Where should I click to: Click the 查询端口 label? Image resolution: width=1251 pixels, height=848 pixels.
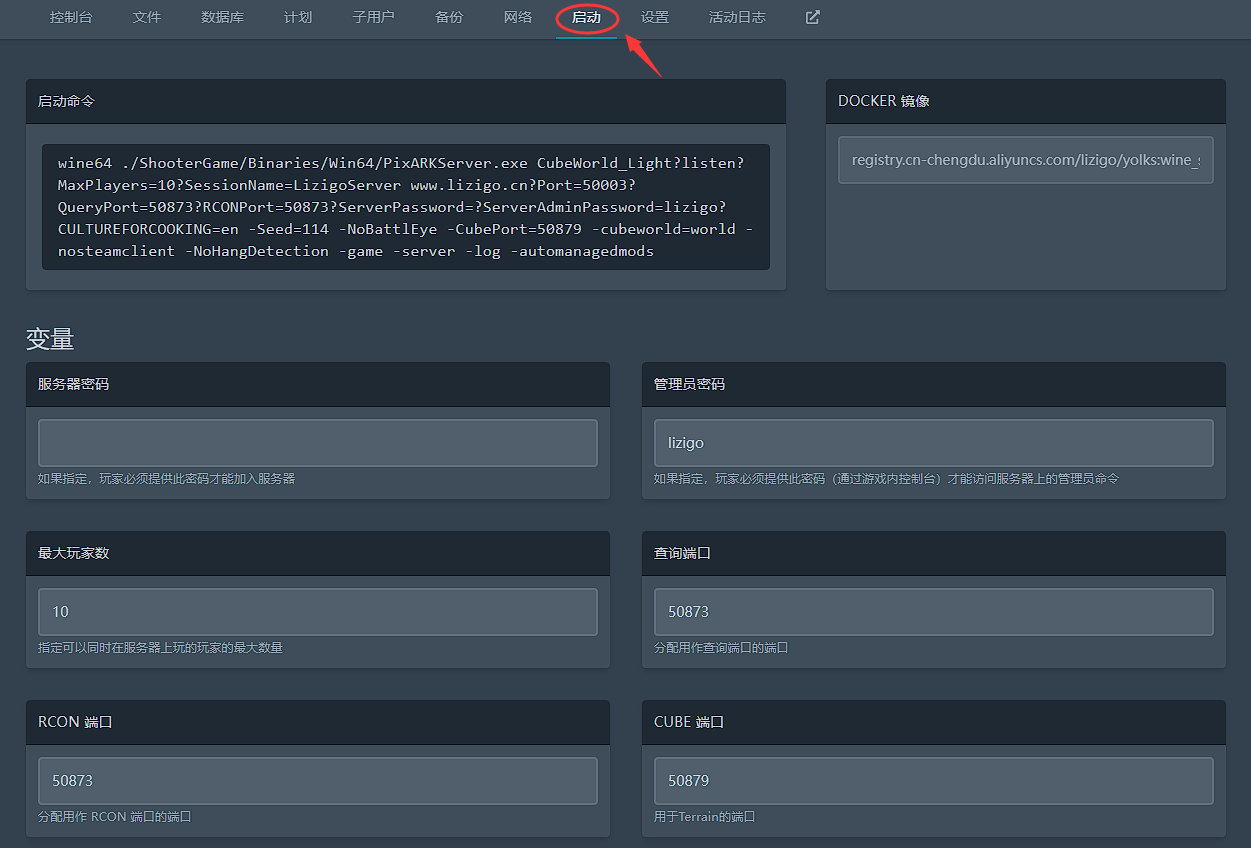click(x=683, y=553)
